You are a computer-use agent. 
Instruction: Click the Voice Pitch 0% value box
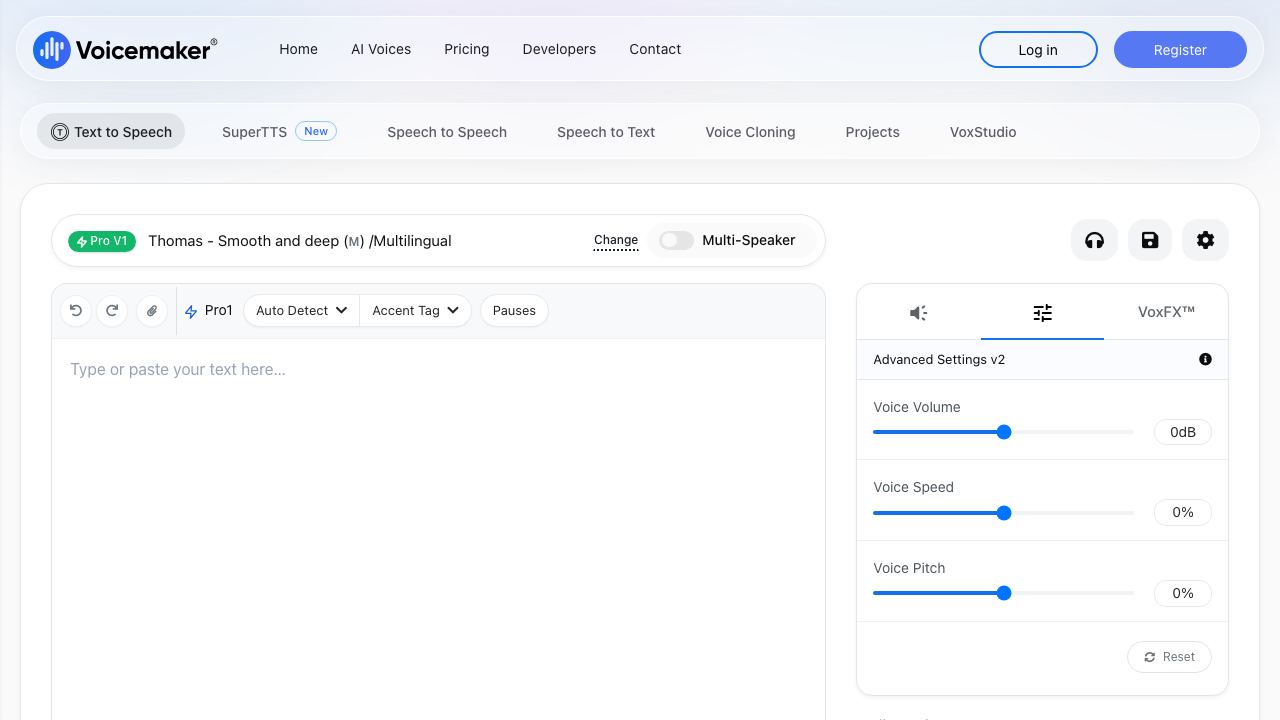point(1183,593)
